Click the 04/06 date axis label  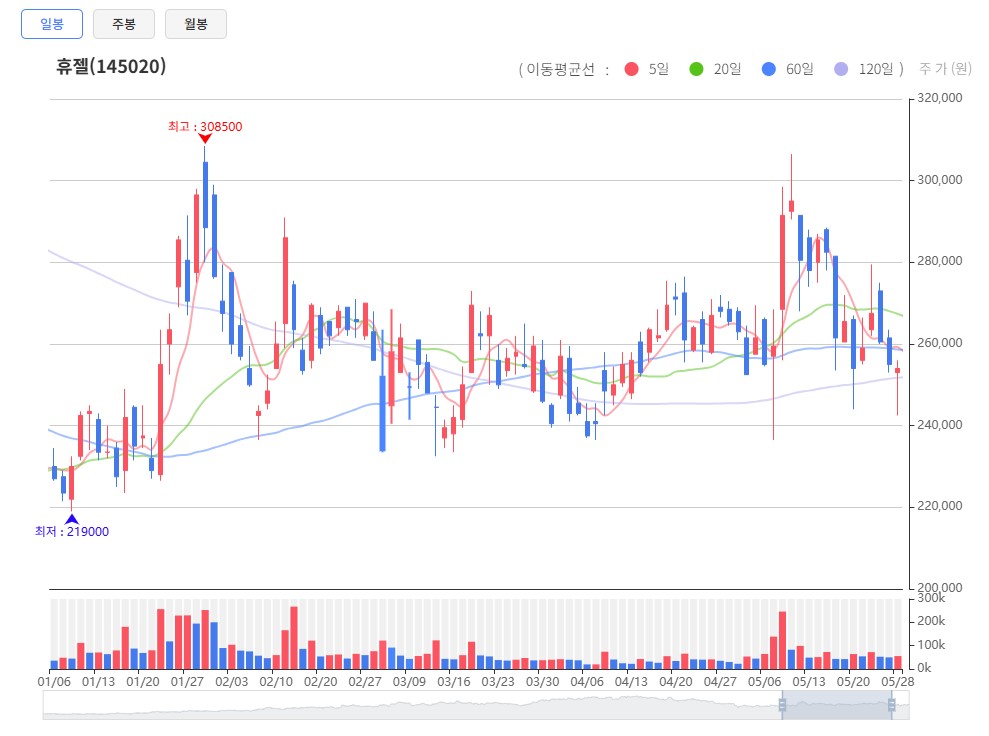click(587, 682)
